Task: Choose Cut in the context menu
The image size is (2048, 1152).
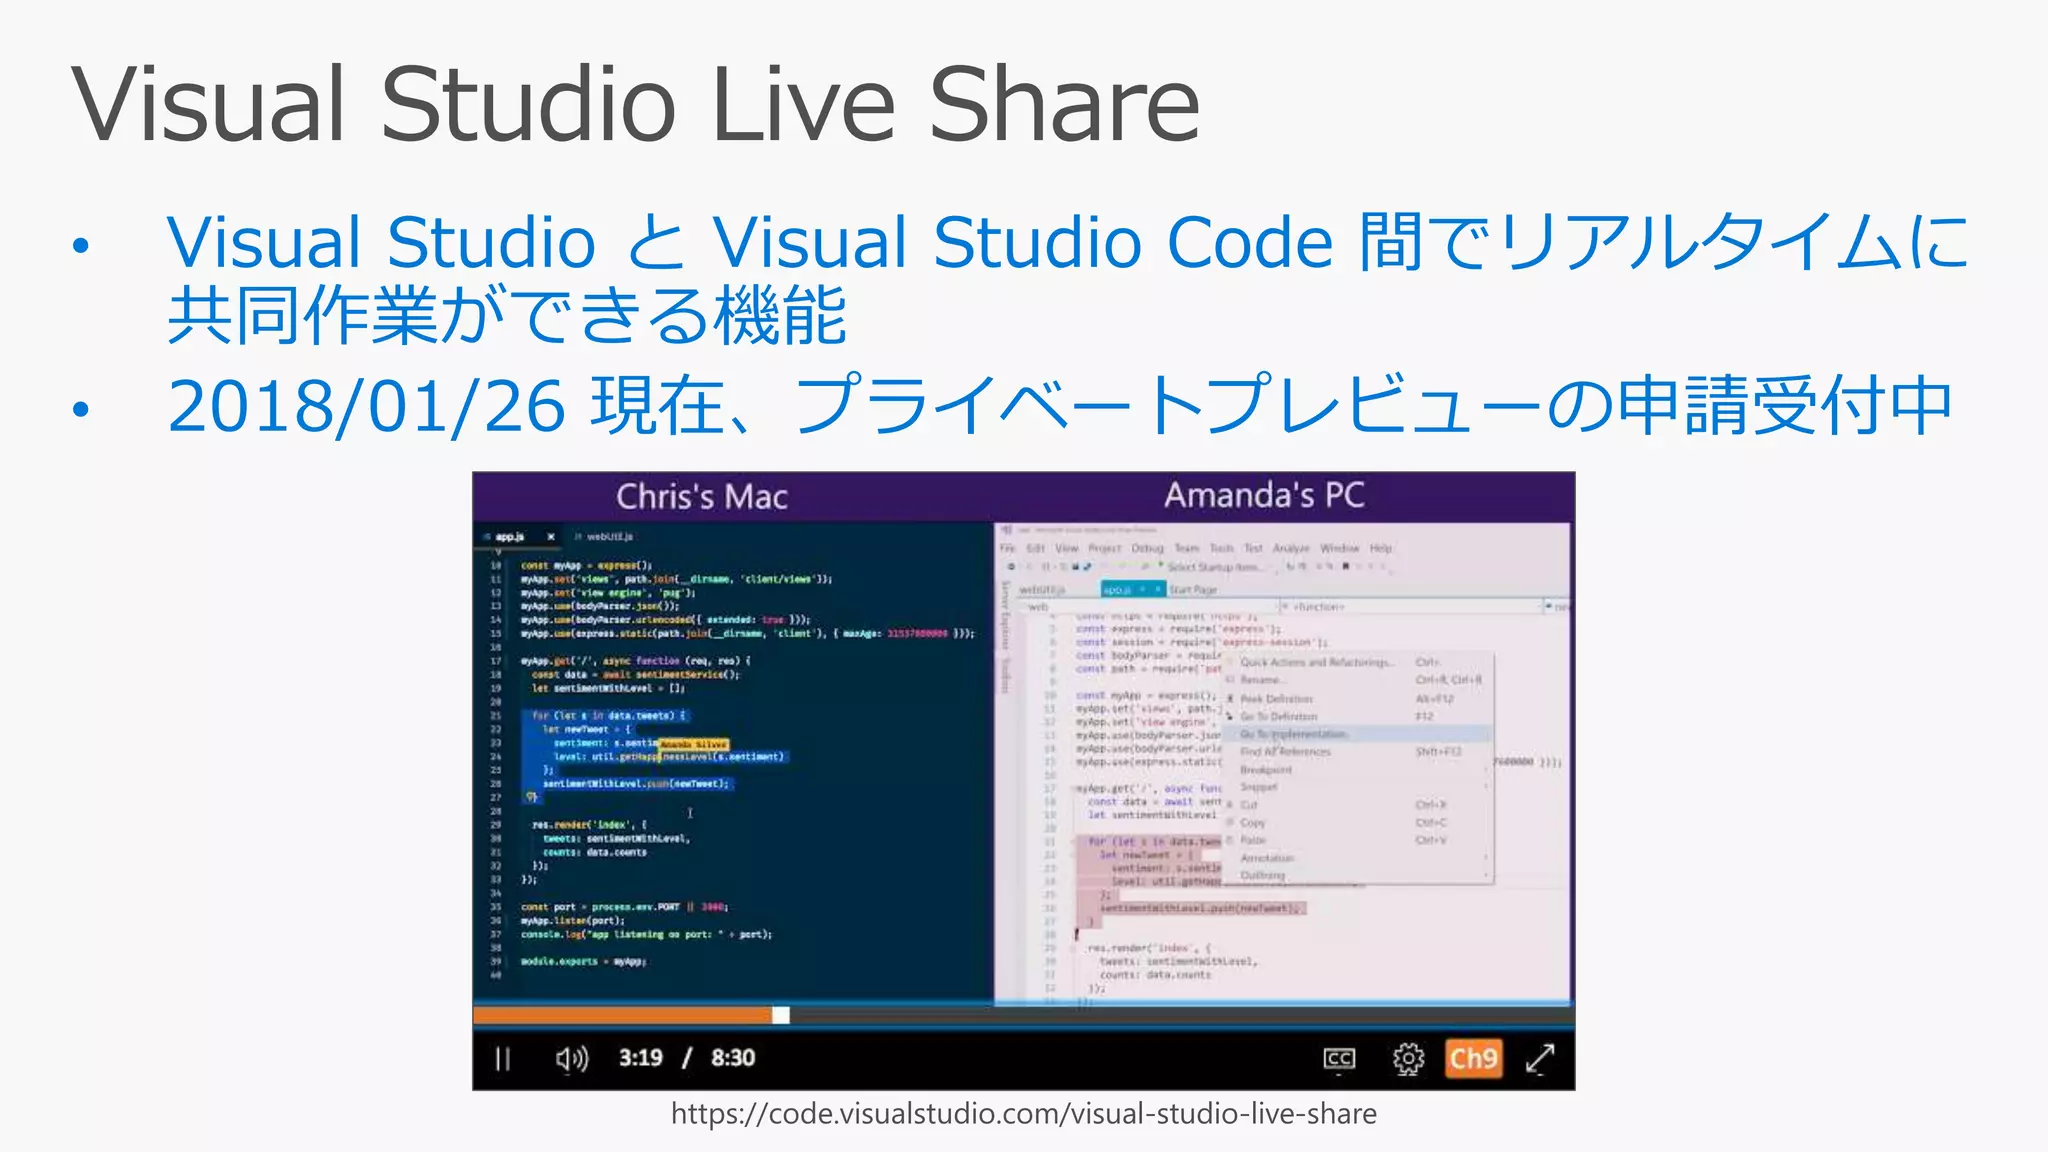Action: (1358, 805)
